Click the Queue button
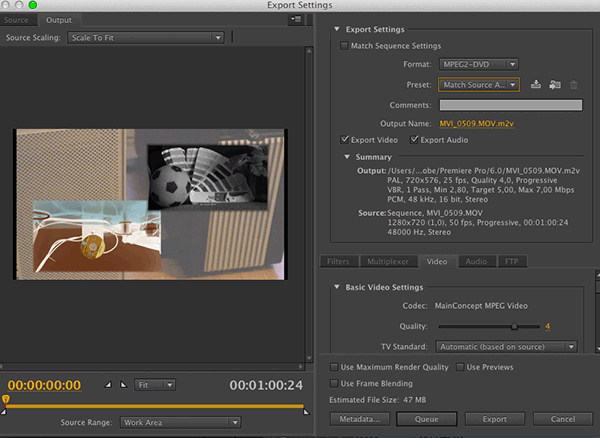 click(x=427, y=419)
